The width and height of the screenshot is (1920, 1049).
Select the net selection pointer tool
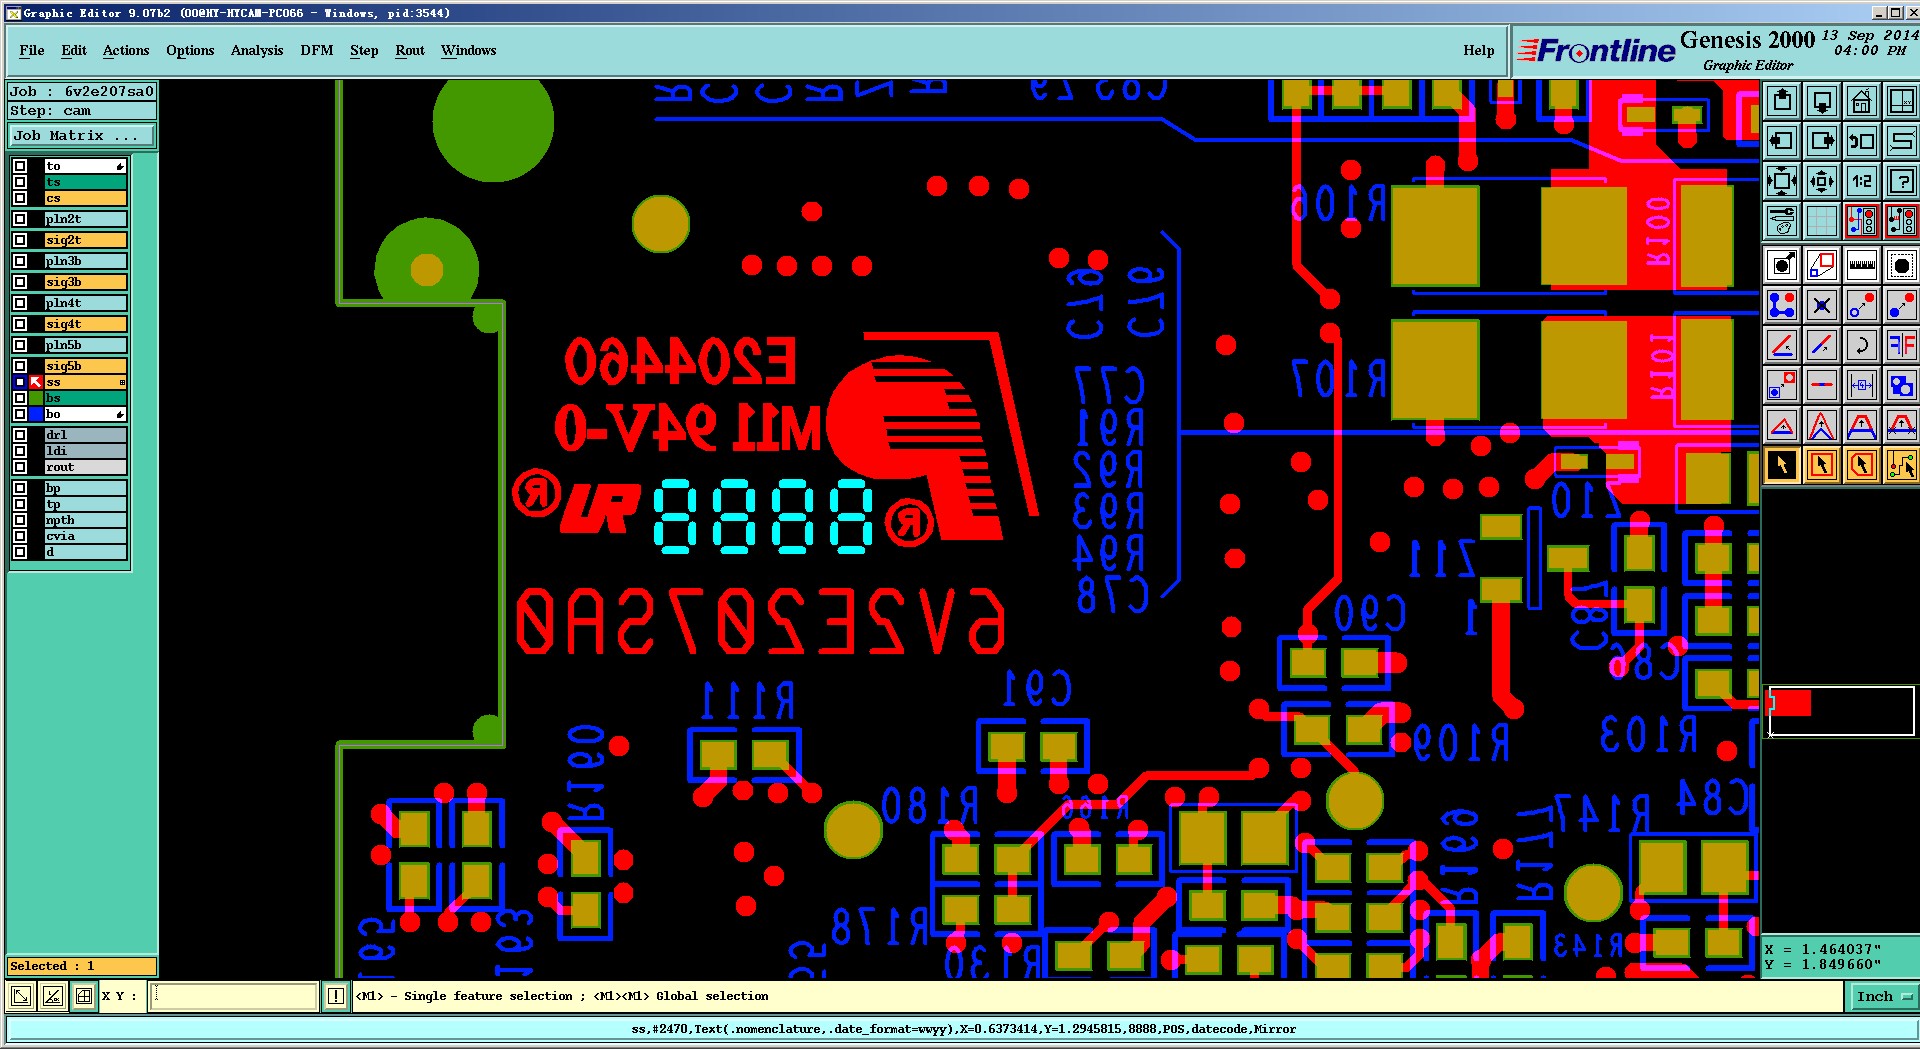point(1901,465)
